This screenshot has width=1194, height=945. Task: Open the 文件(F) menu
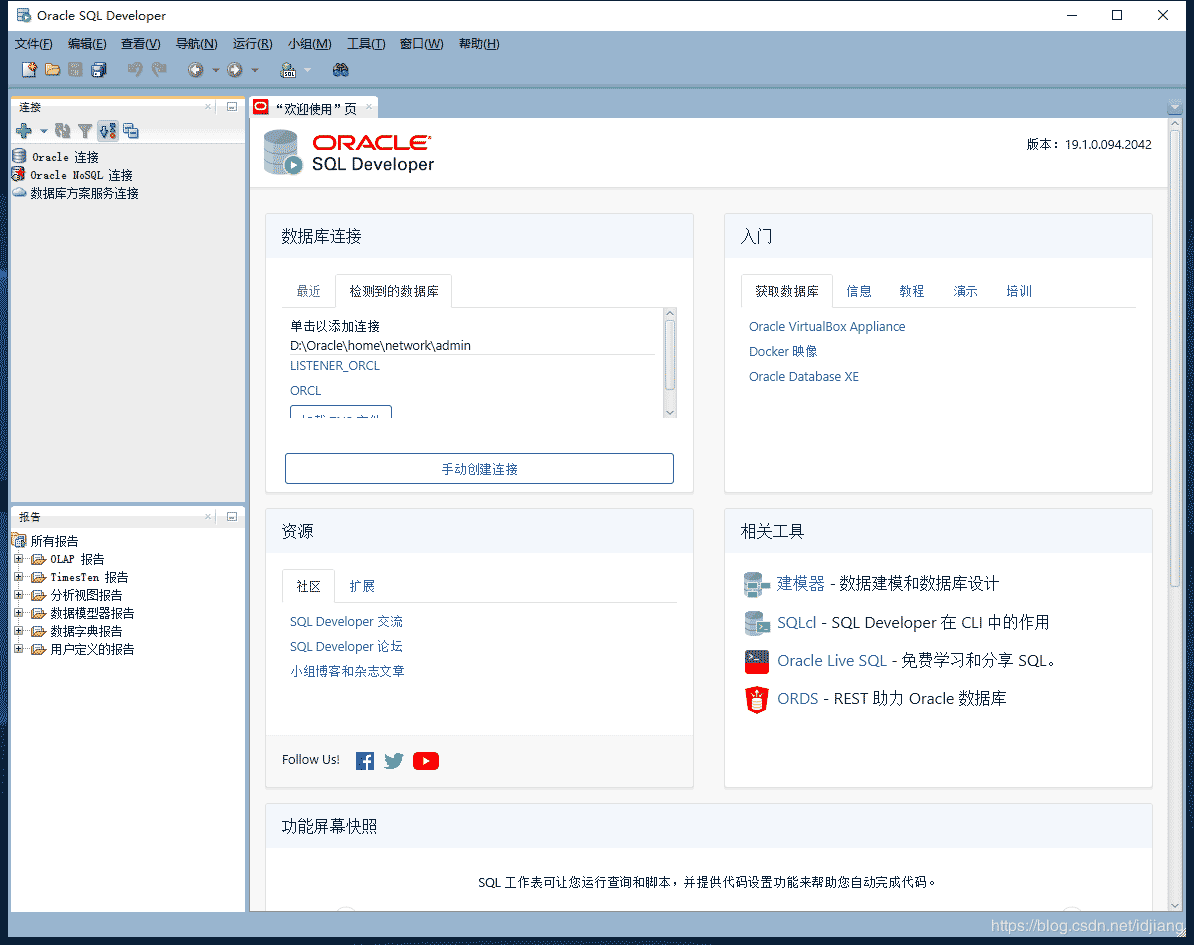[x=34, y=44]
